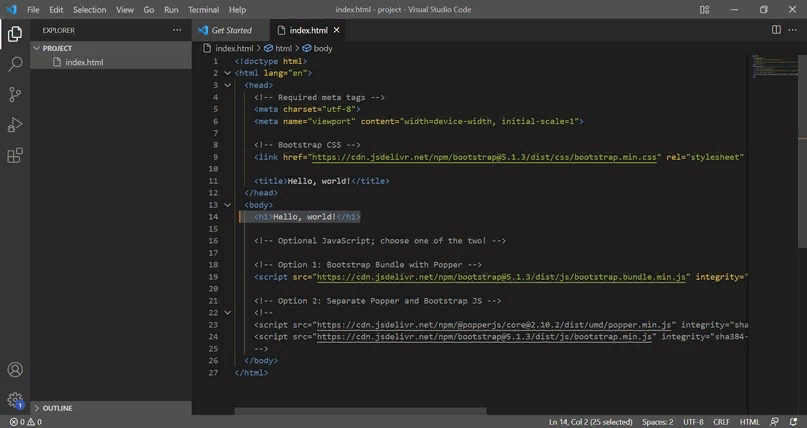The height and width of the screenshot is (428, 807).
Task: Fold the head tag at line 3
Action: pyautogui.click(x=227, y=85)
